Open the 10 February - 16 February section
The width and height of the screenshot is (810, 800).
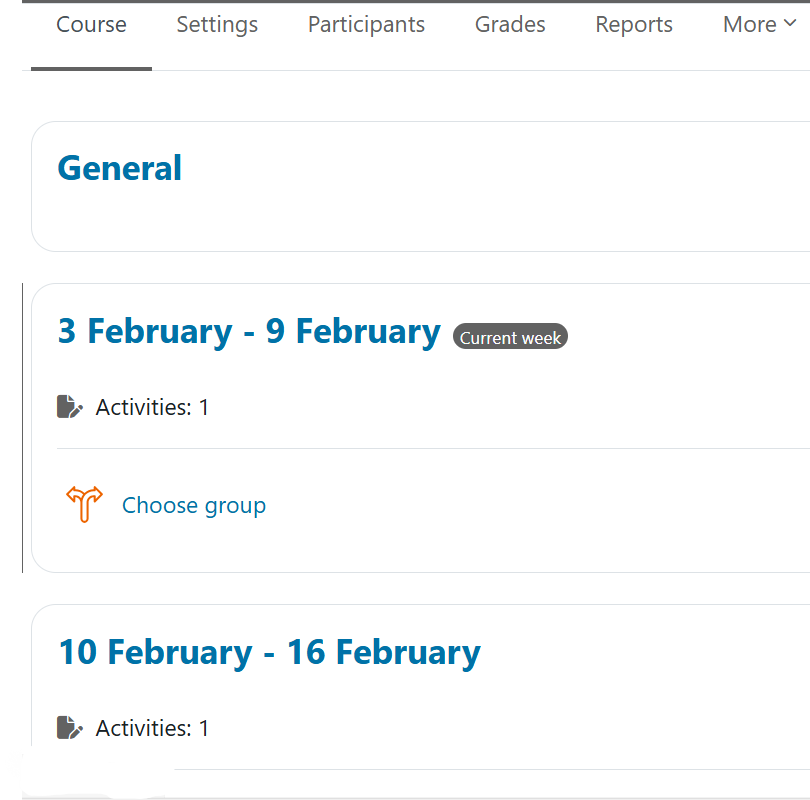pos(269,652)
